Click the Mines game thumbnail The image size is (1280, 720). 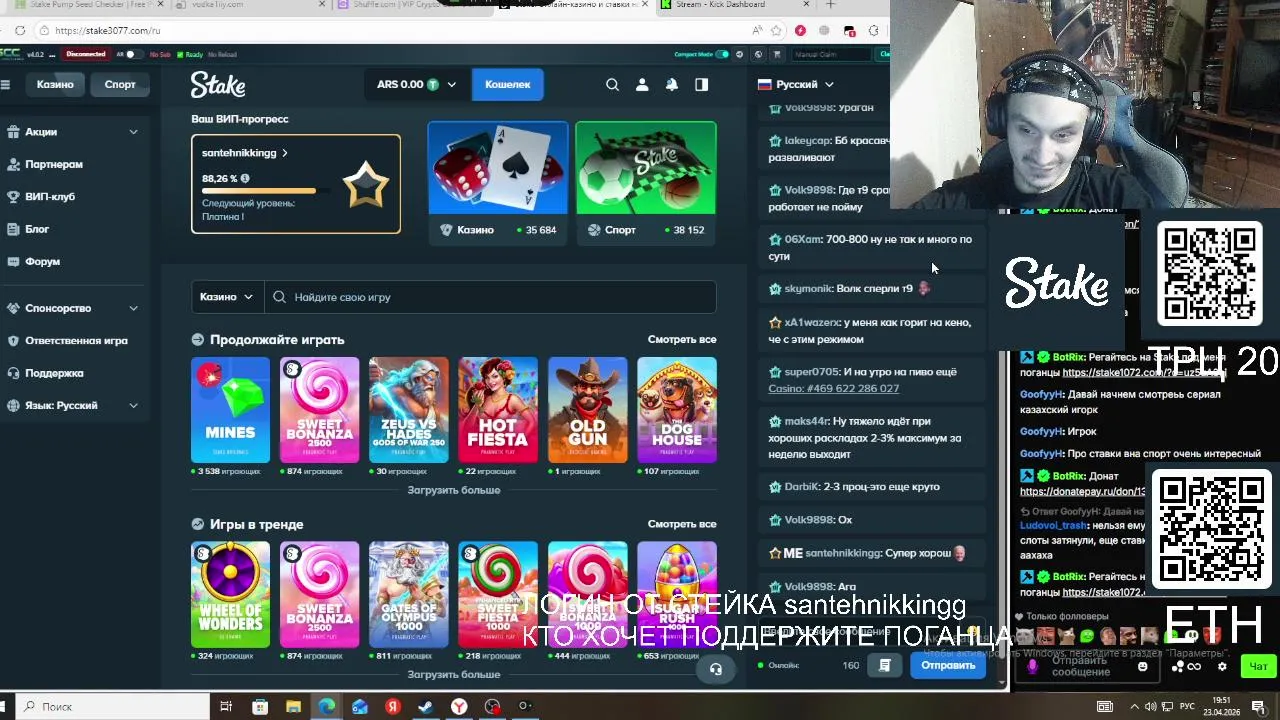click(x=230, y=410)
